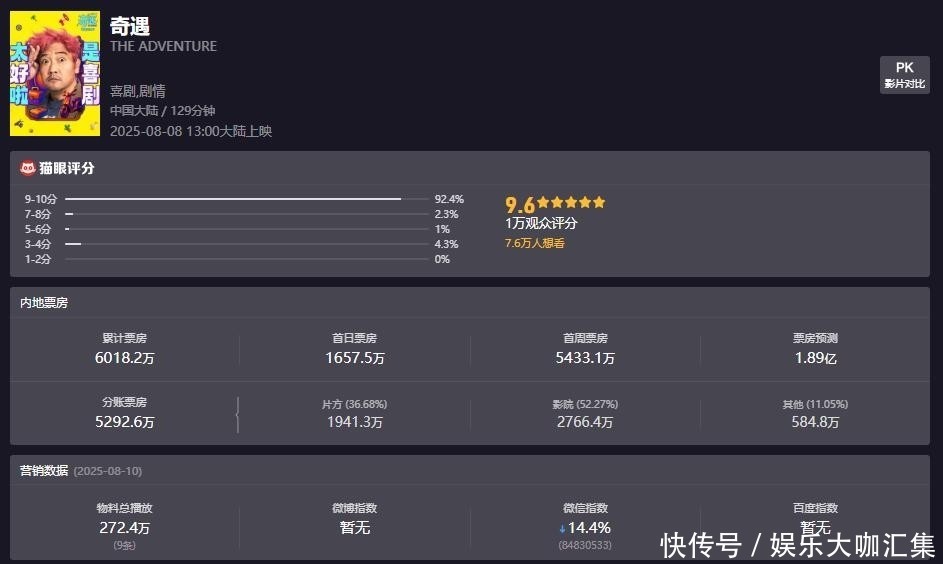Click the 1万观众评分 text
Image resolution: width=943 pixels, height=564 pixels.
click(x=541, y=223)
